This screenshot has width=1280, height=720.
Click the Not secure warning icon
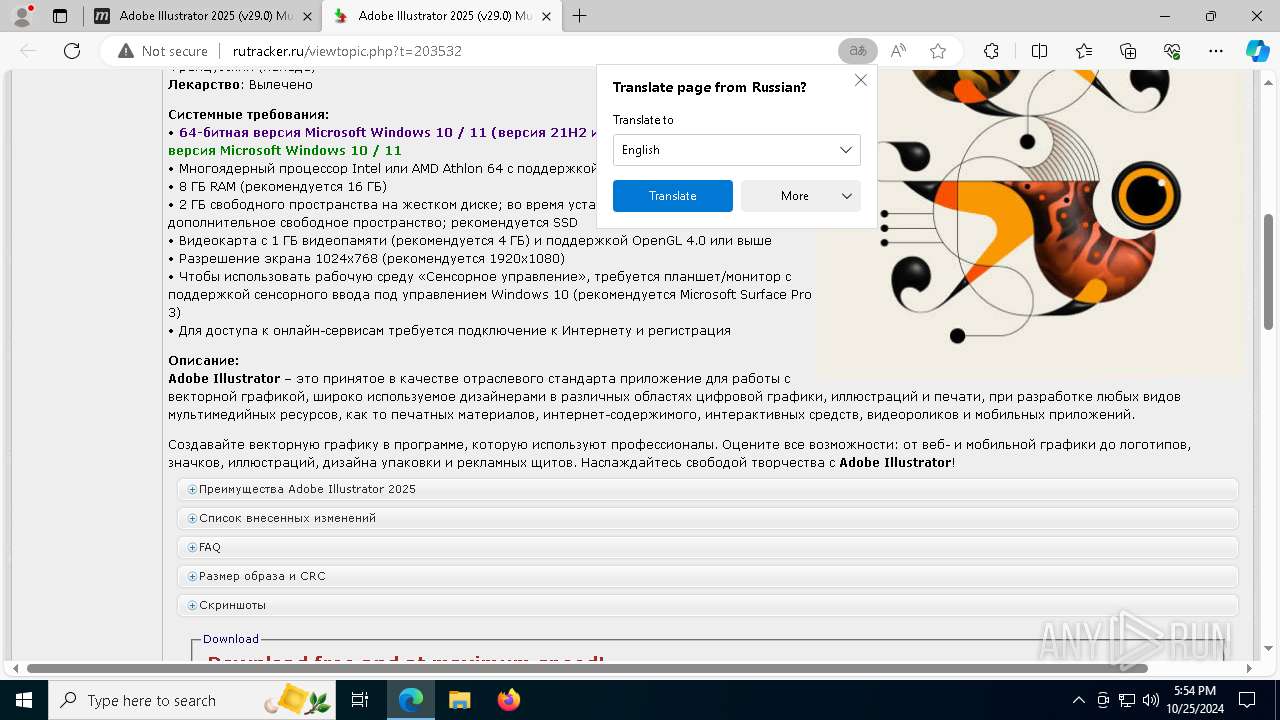pos(126,51)
